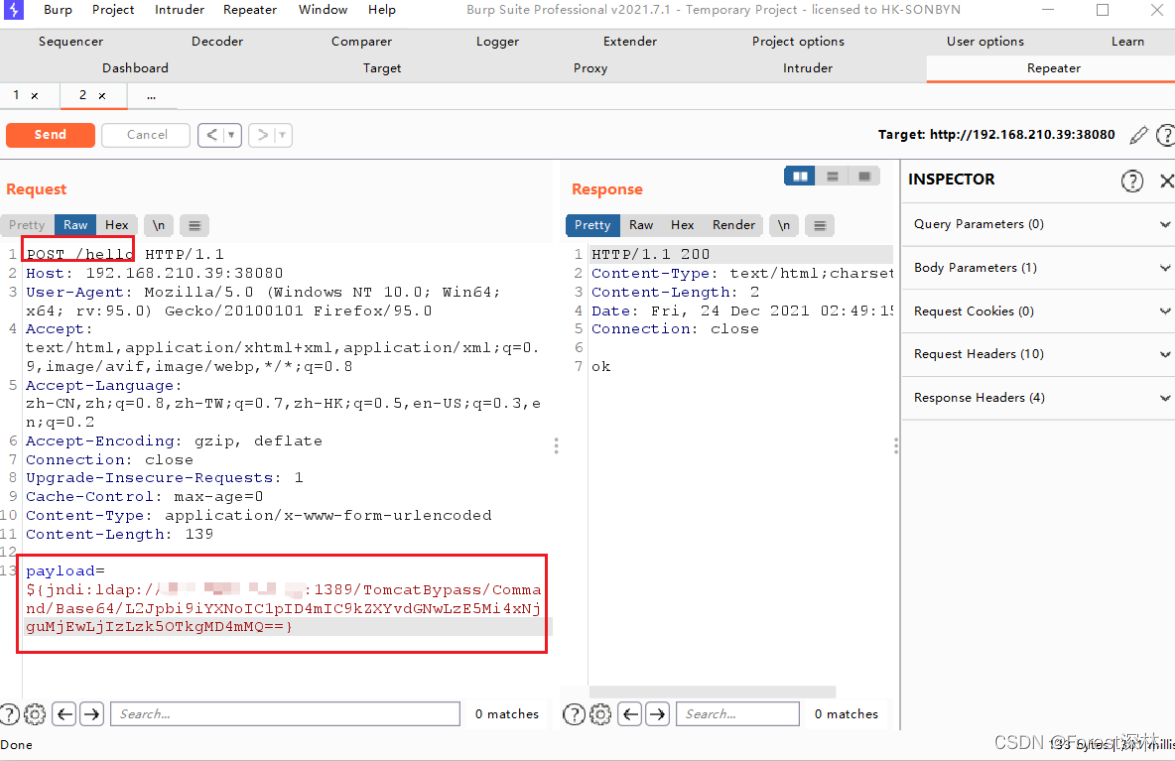Image resolution: width=1175 pixels, height=761 pixels.
Task: Switch request view to Hex
Action: point(116,225)
